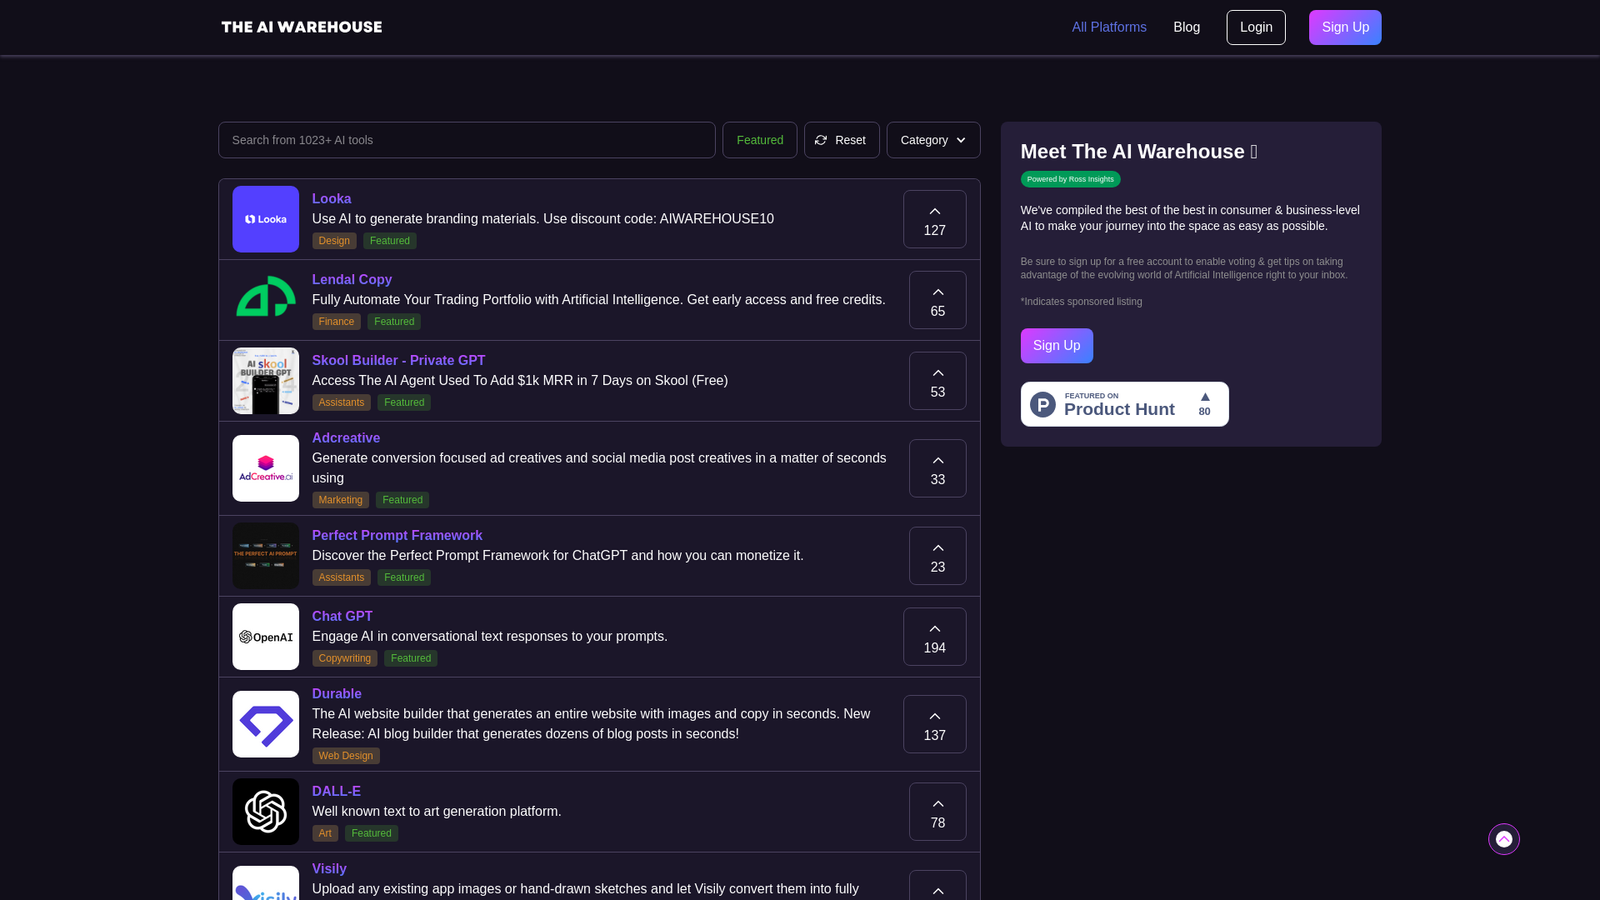Open the Adcreative listing title
1600x900 pixels.
(x=346, y=438)
